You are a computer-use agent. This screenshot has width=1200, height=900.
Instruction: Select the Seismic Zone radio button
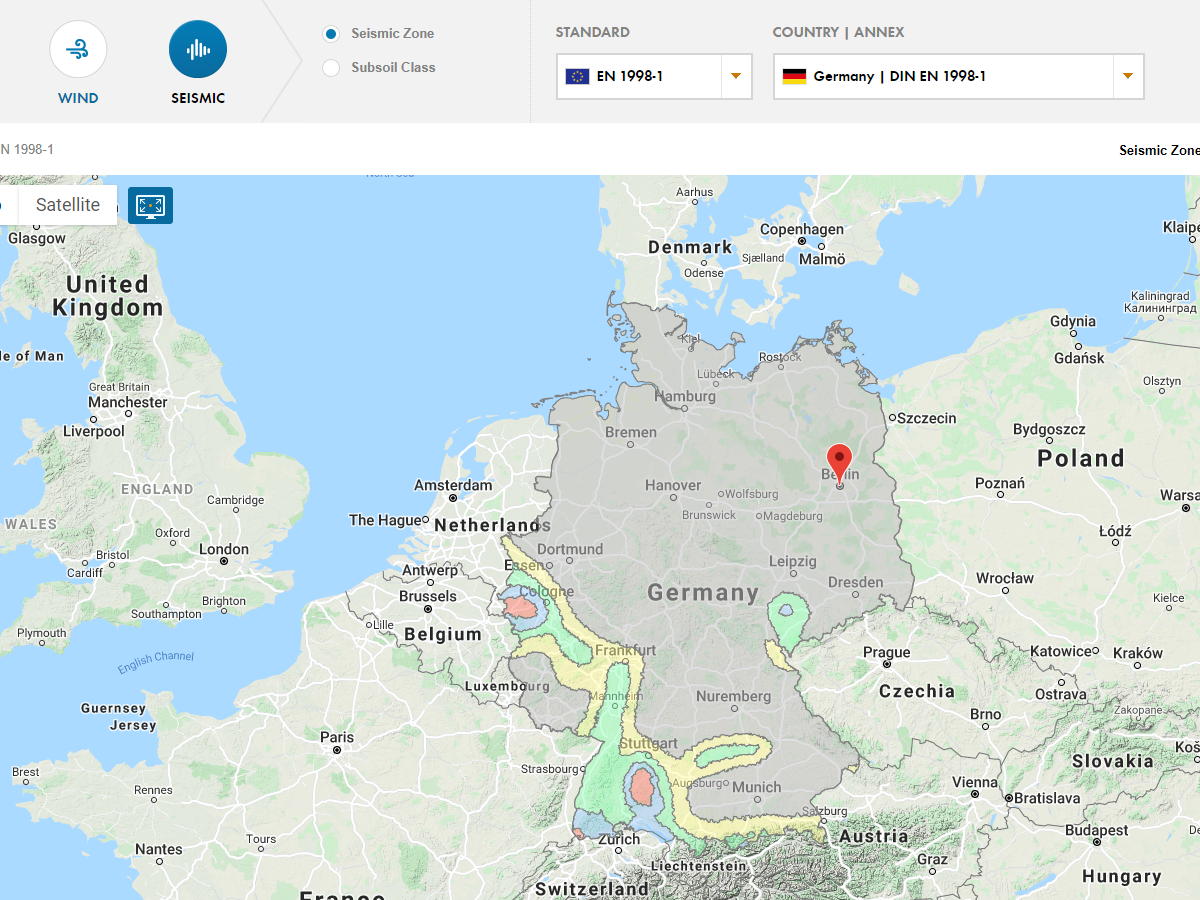(x=330, y=33)
